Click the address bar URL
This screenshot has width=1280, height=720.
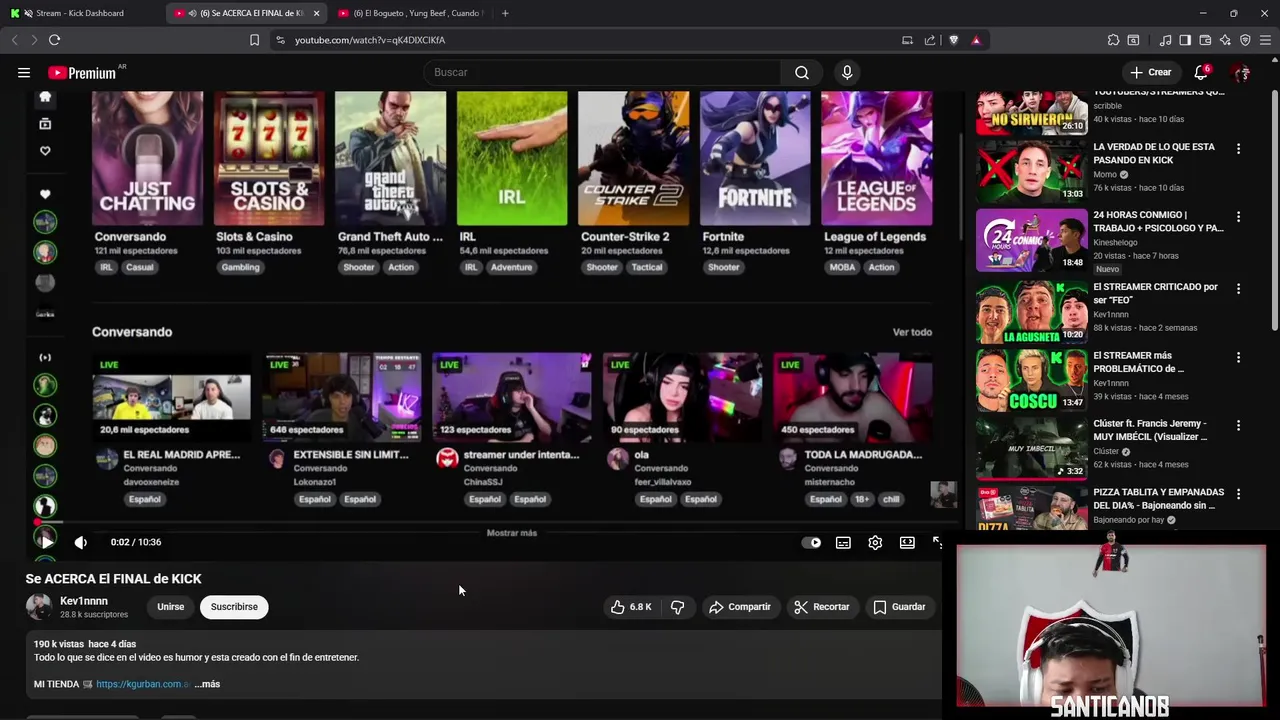pos(370,40)
